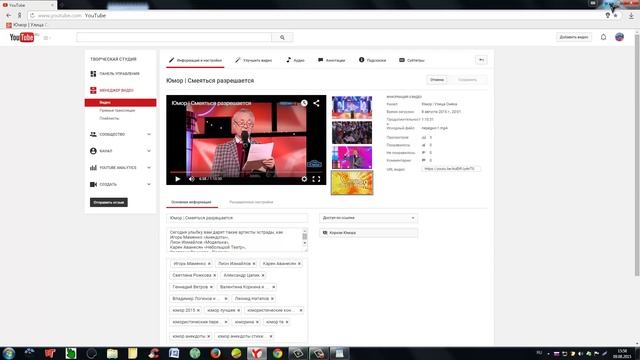
Task: Click Отмена button
Action: (437, 80)
